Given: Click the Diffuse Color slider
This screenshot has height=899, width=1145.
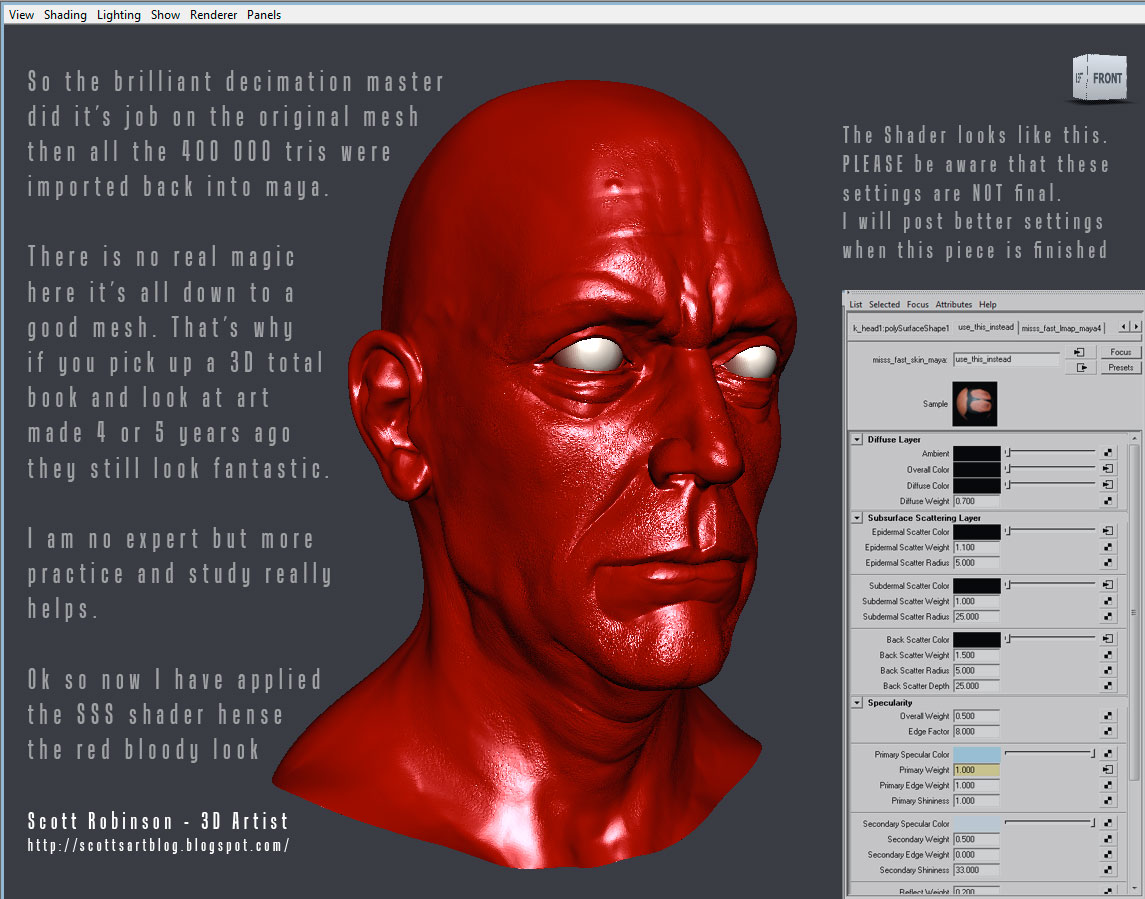Looking at the screenshot, I should pos(1050,484).
